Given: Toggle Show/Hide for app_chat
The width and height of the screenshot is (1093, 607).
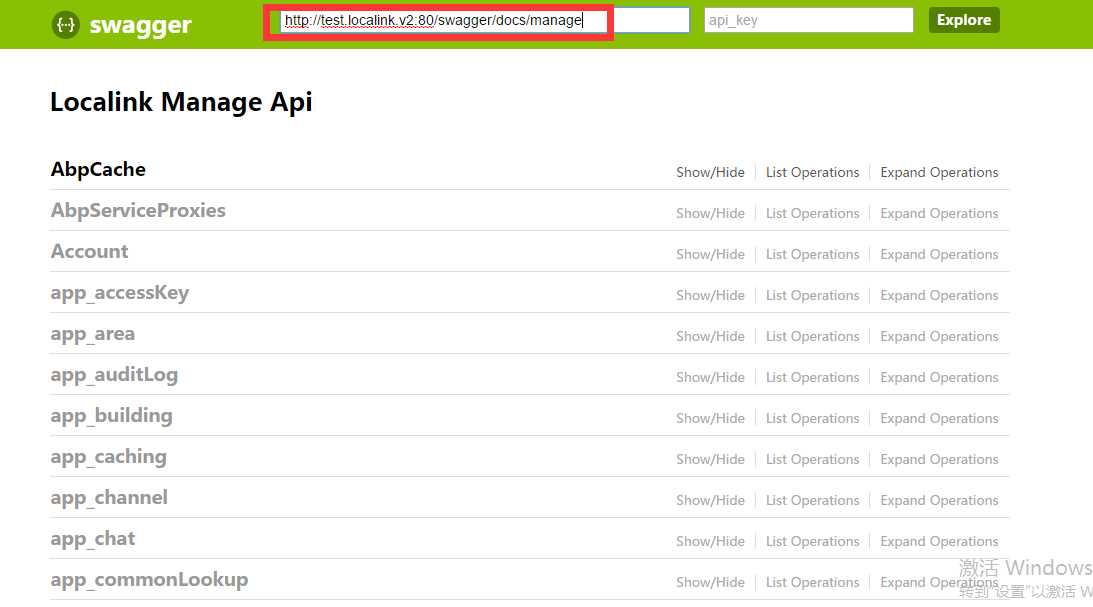Looking at the screenshot, I should [710, 541].
